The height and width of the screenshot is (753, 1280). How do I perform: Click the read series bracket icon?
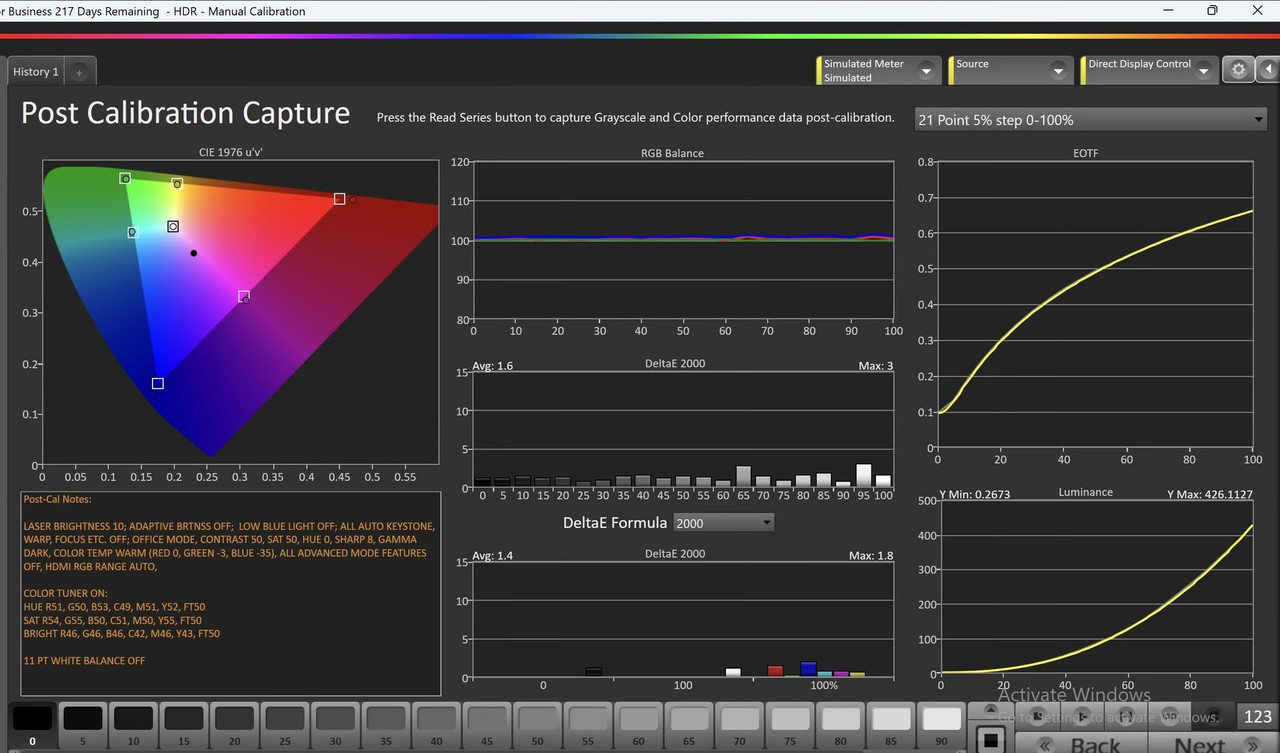tap(1125, 716)
